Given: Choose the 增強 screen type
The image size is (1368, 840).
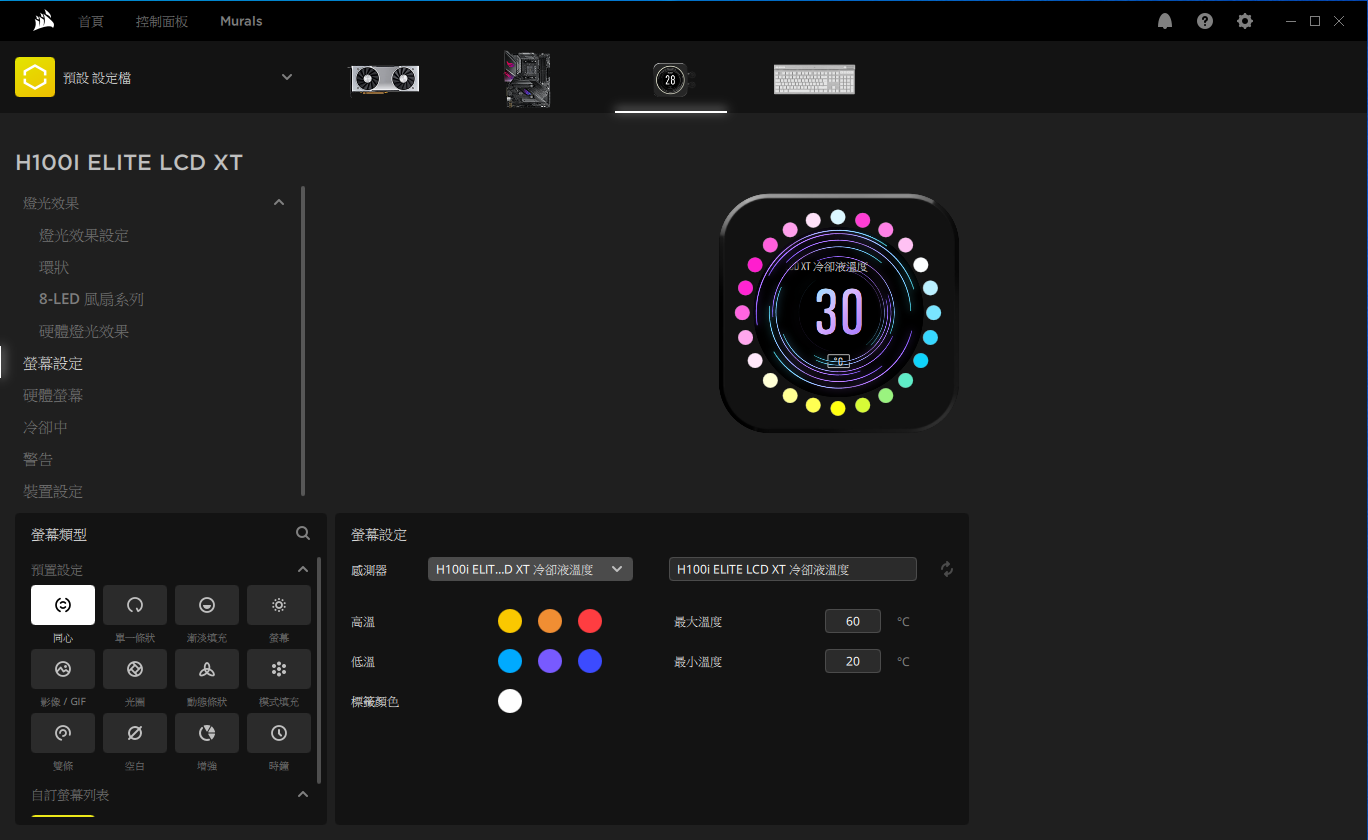Looking at the screenshot, I should (x=207, y=733).
